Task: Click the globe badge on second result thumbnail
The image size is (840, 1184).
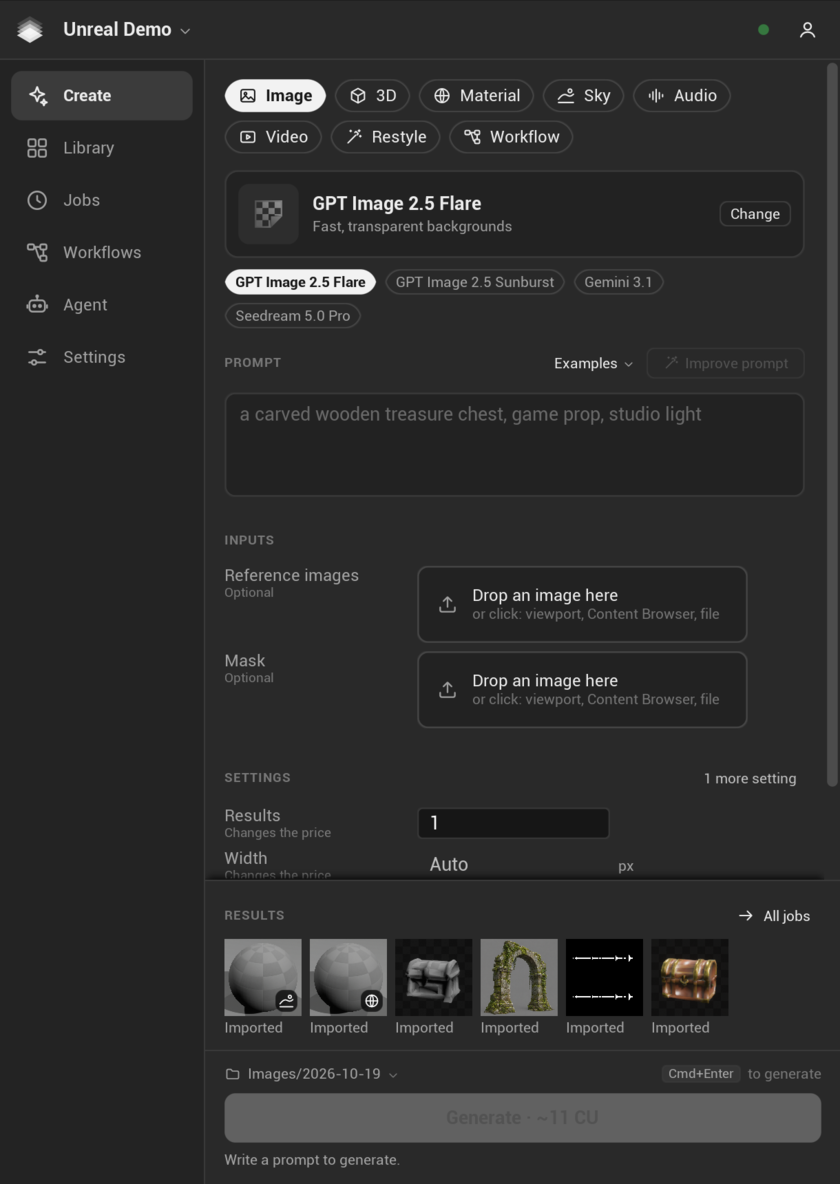Action: [372, 1001]
